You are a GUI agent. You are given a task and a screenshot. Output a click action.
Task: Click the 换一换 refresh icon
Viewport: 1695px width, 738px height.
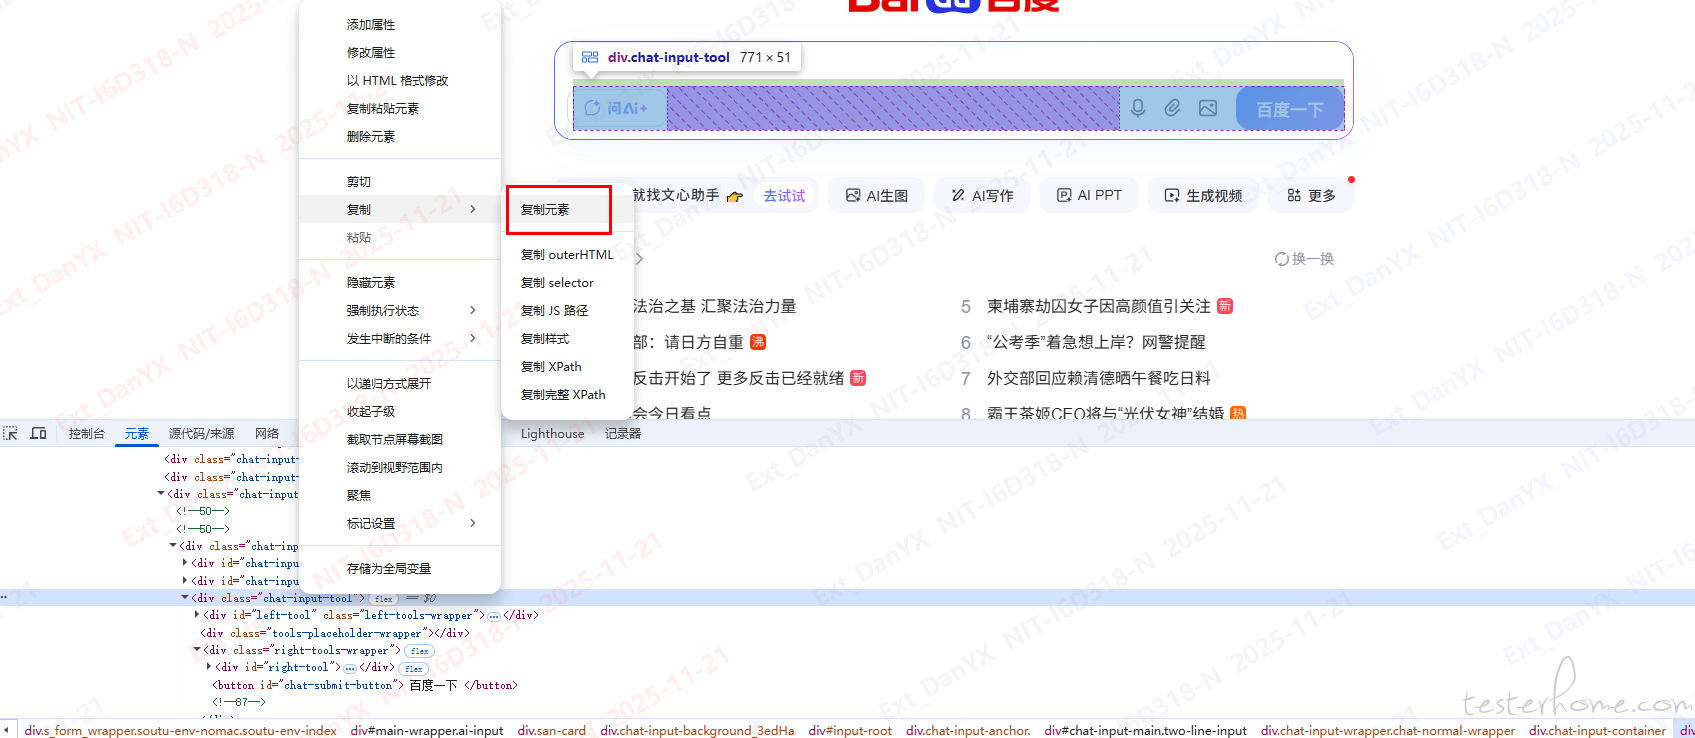click(x=1281, y=259)
